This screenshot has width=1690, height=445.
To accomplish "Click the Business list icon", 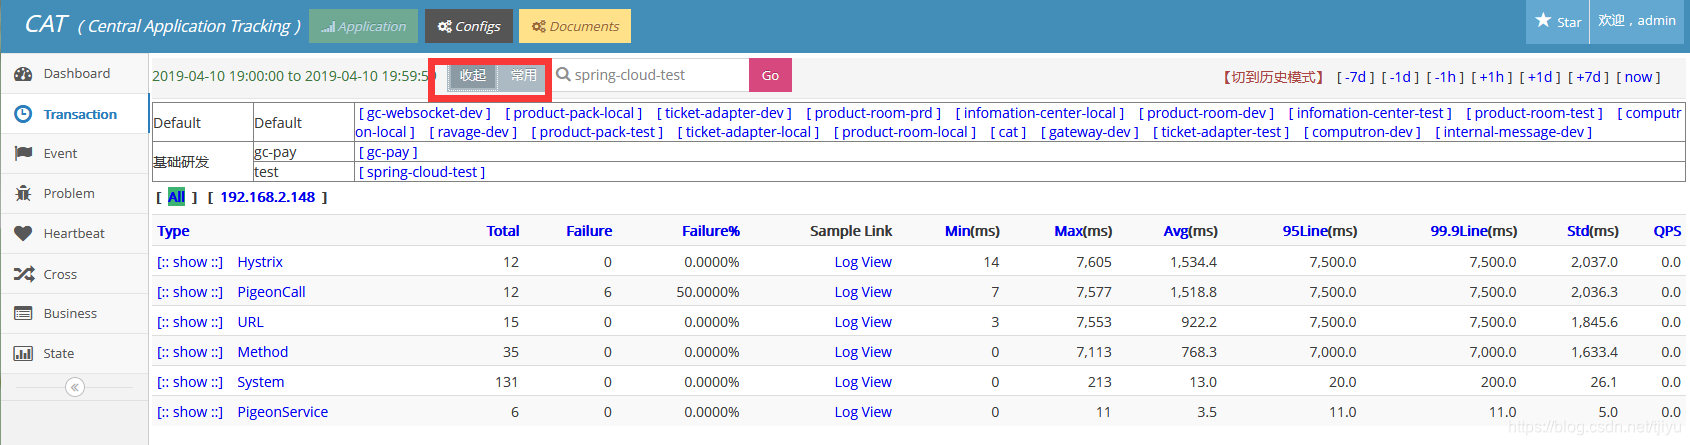I will [x=23, y=314].
